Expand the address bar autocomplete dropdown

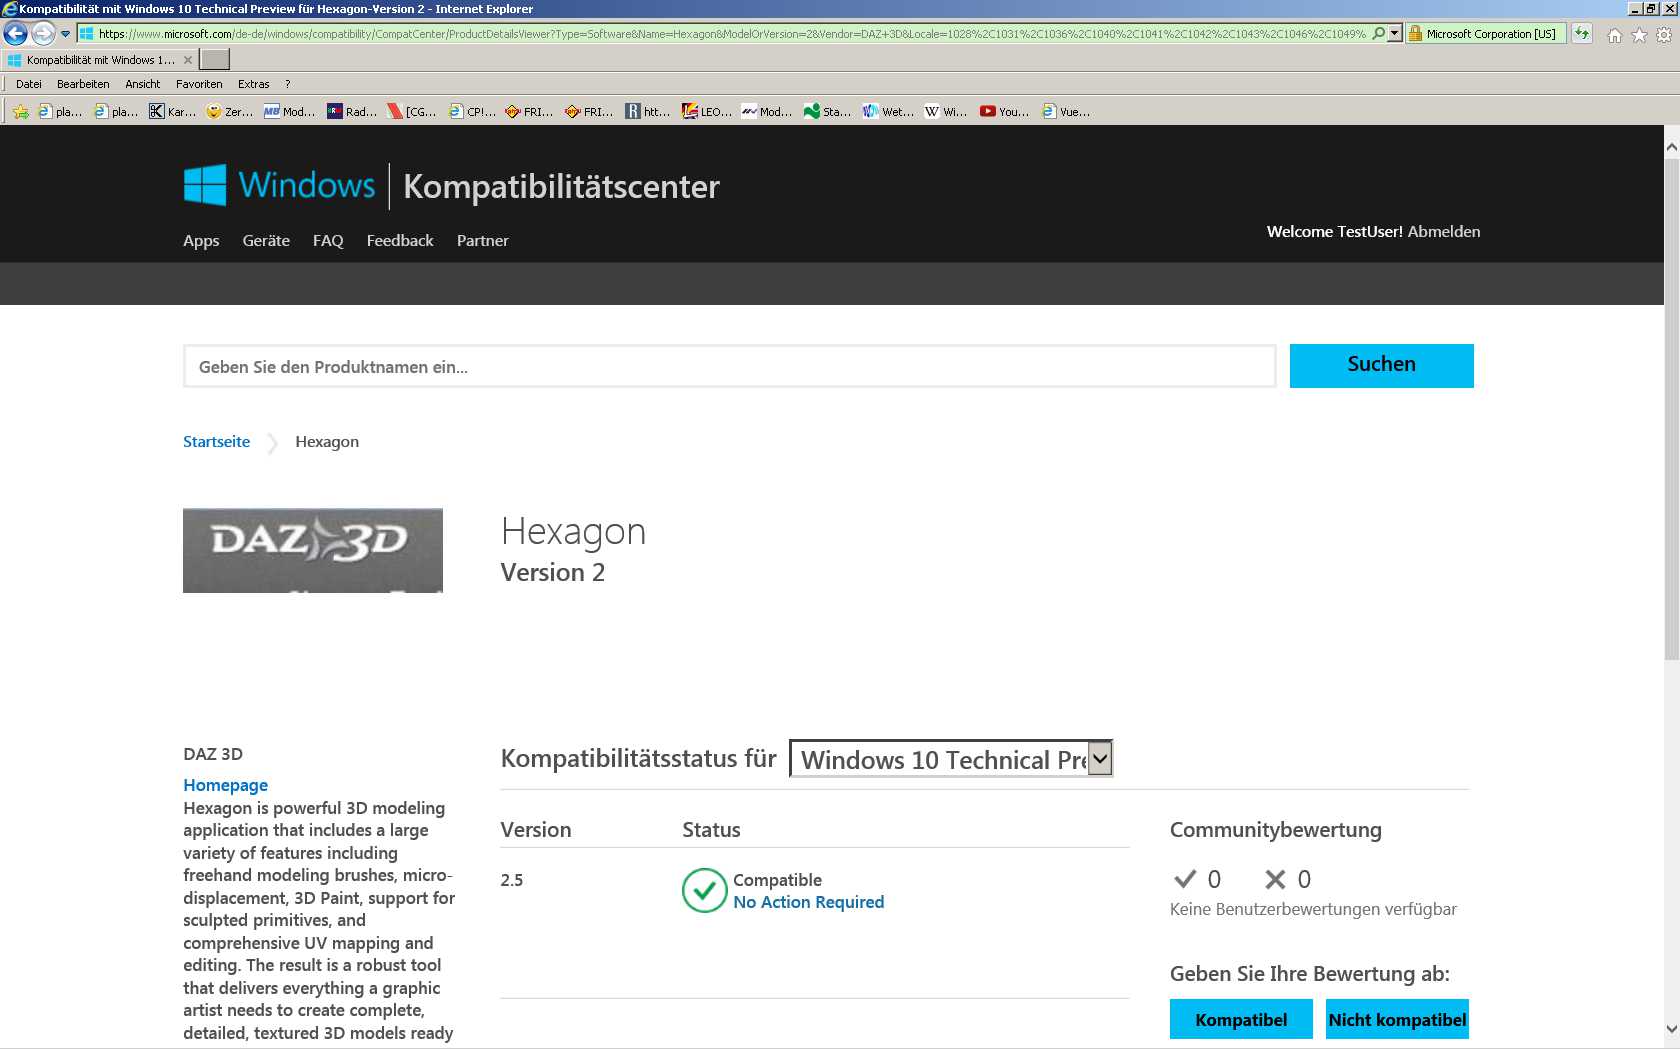(x=1395, y=34)
